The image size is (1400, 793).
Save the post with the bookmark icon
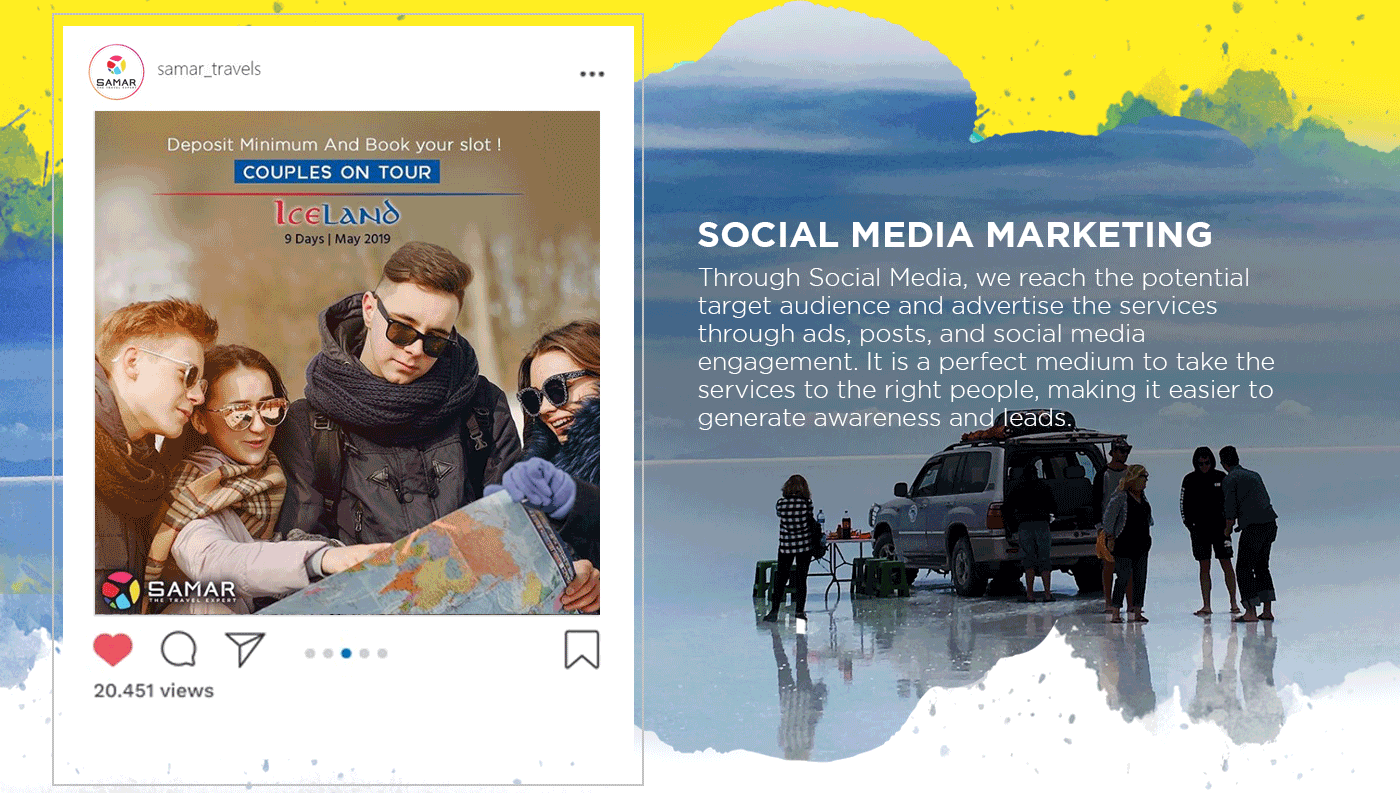tap(581, 650)
